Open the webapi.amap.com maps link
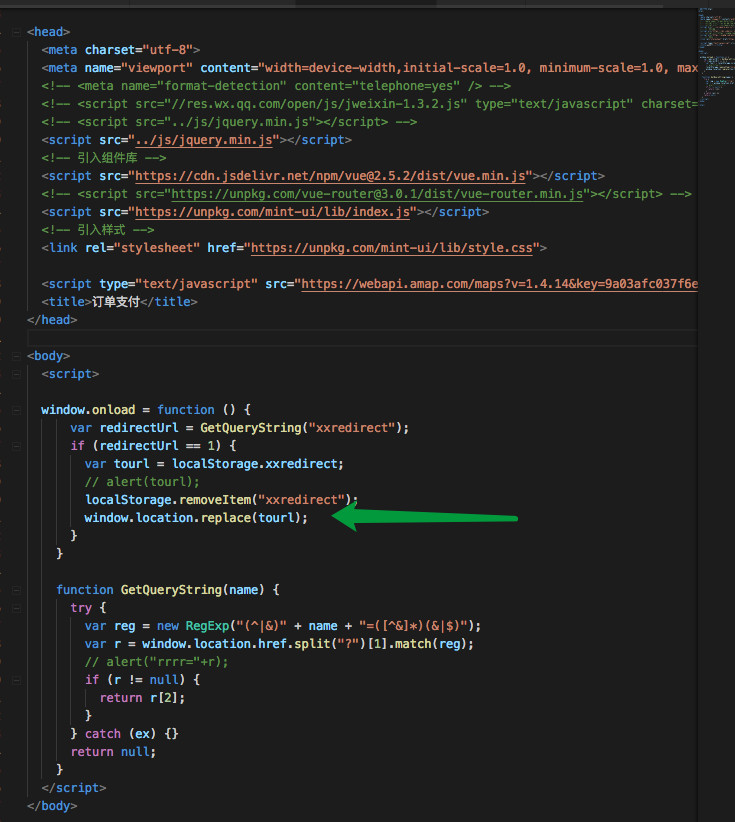 [499, 284]
